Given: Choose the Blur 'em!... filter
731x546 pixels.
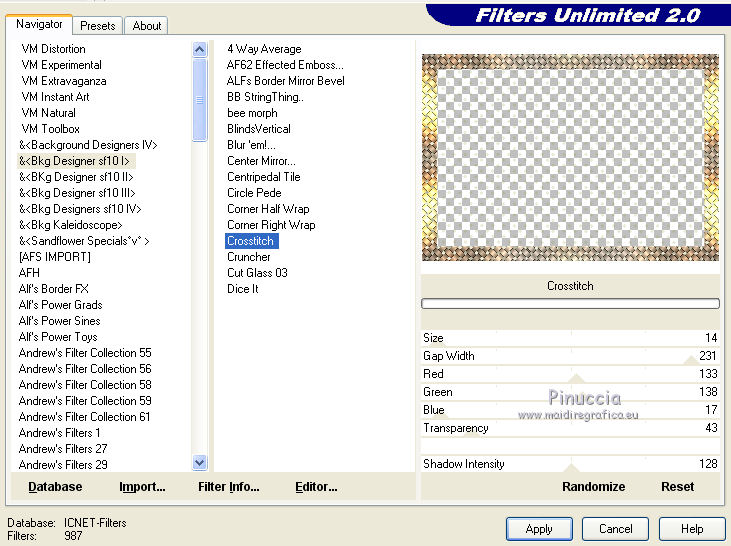Looking at the screenshot, I should coord(251,145).
